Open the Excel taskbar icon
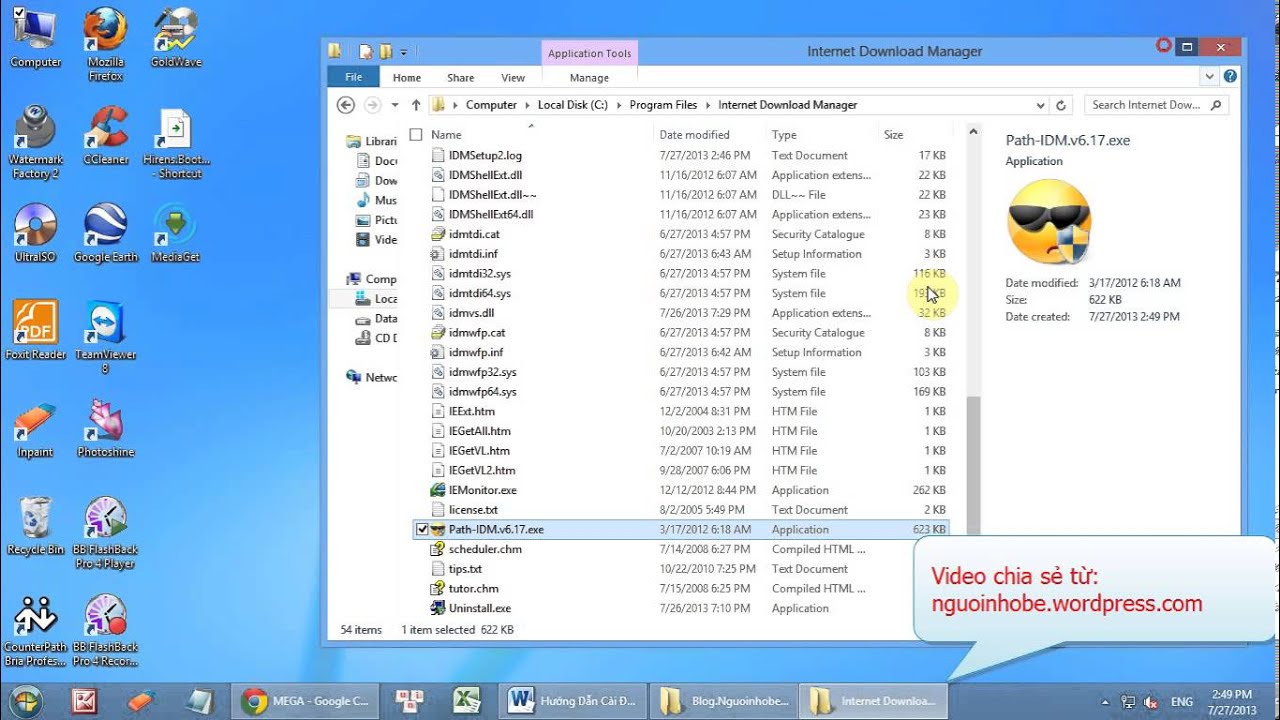This screenshot has height=720, width=1280. (465, 701)
